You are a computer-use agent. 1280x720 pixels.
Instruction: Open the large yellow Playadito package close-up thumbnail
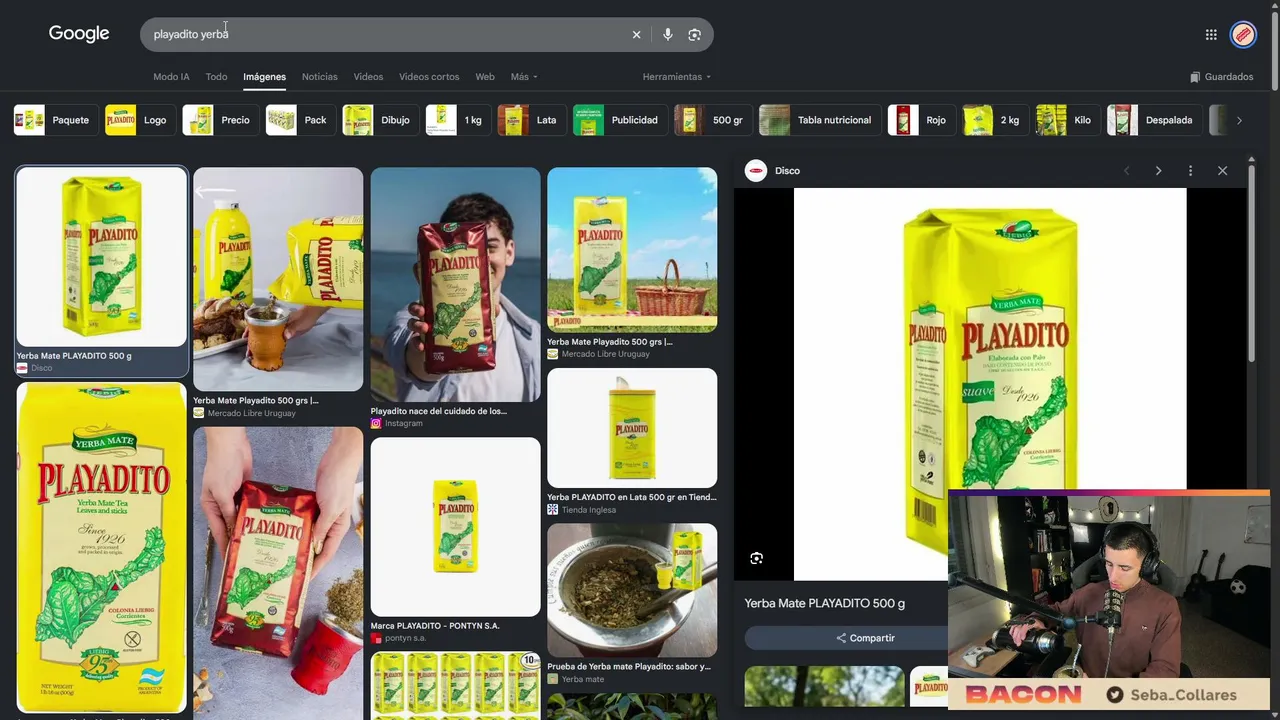[101, 547]
